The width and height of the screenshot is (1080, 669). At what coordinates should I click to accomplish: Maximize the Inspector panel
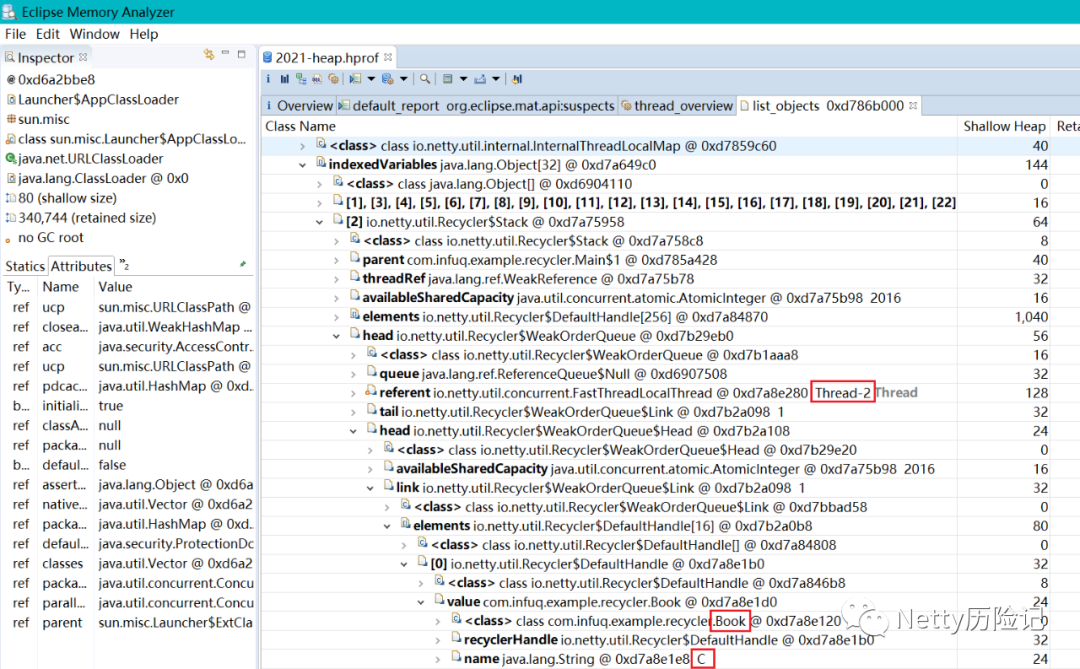coord(242,54)
